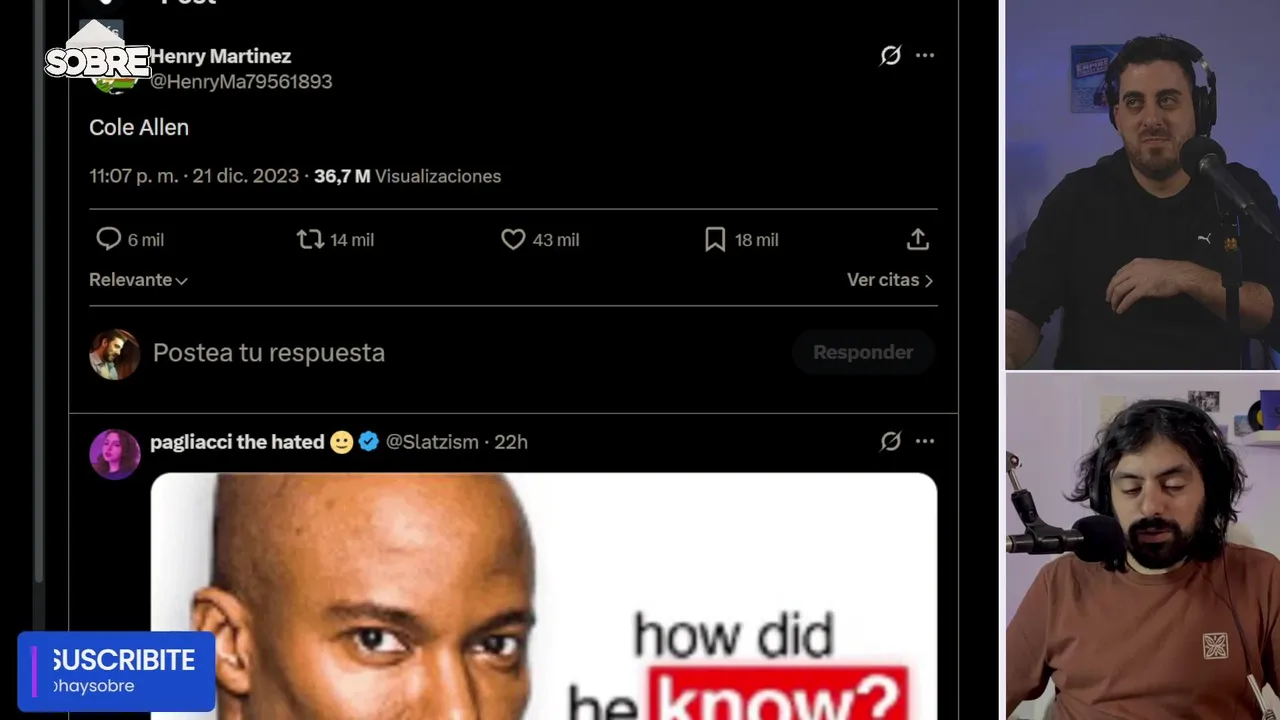The height and width of the screenshot is (720, 1280).
Task: Expand the Relevante sort dropdown
Action: (138, 280)
